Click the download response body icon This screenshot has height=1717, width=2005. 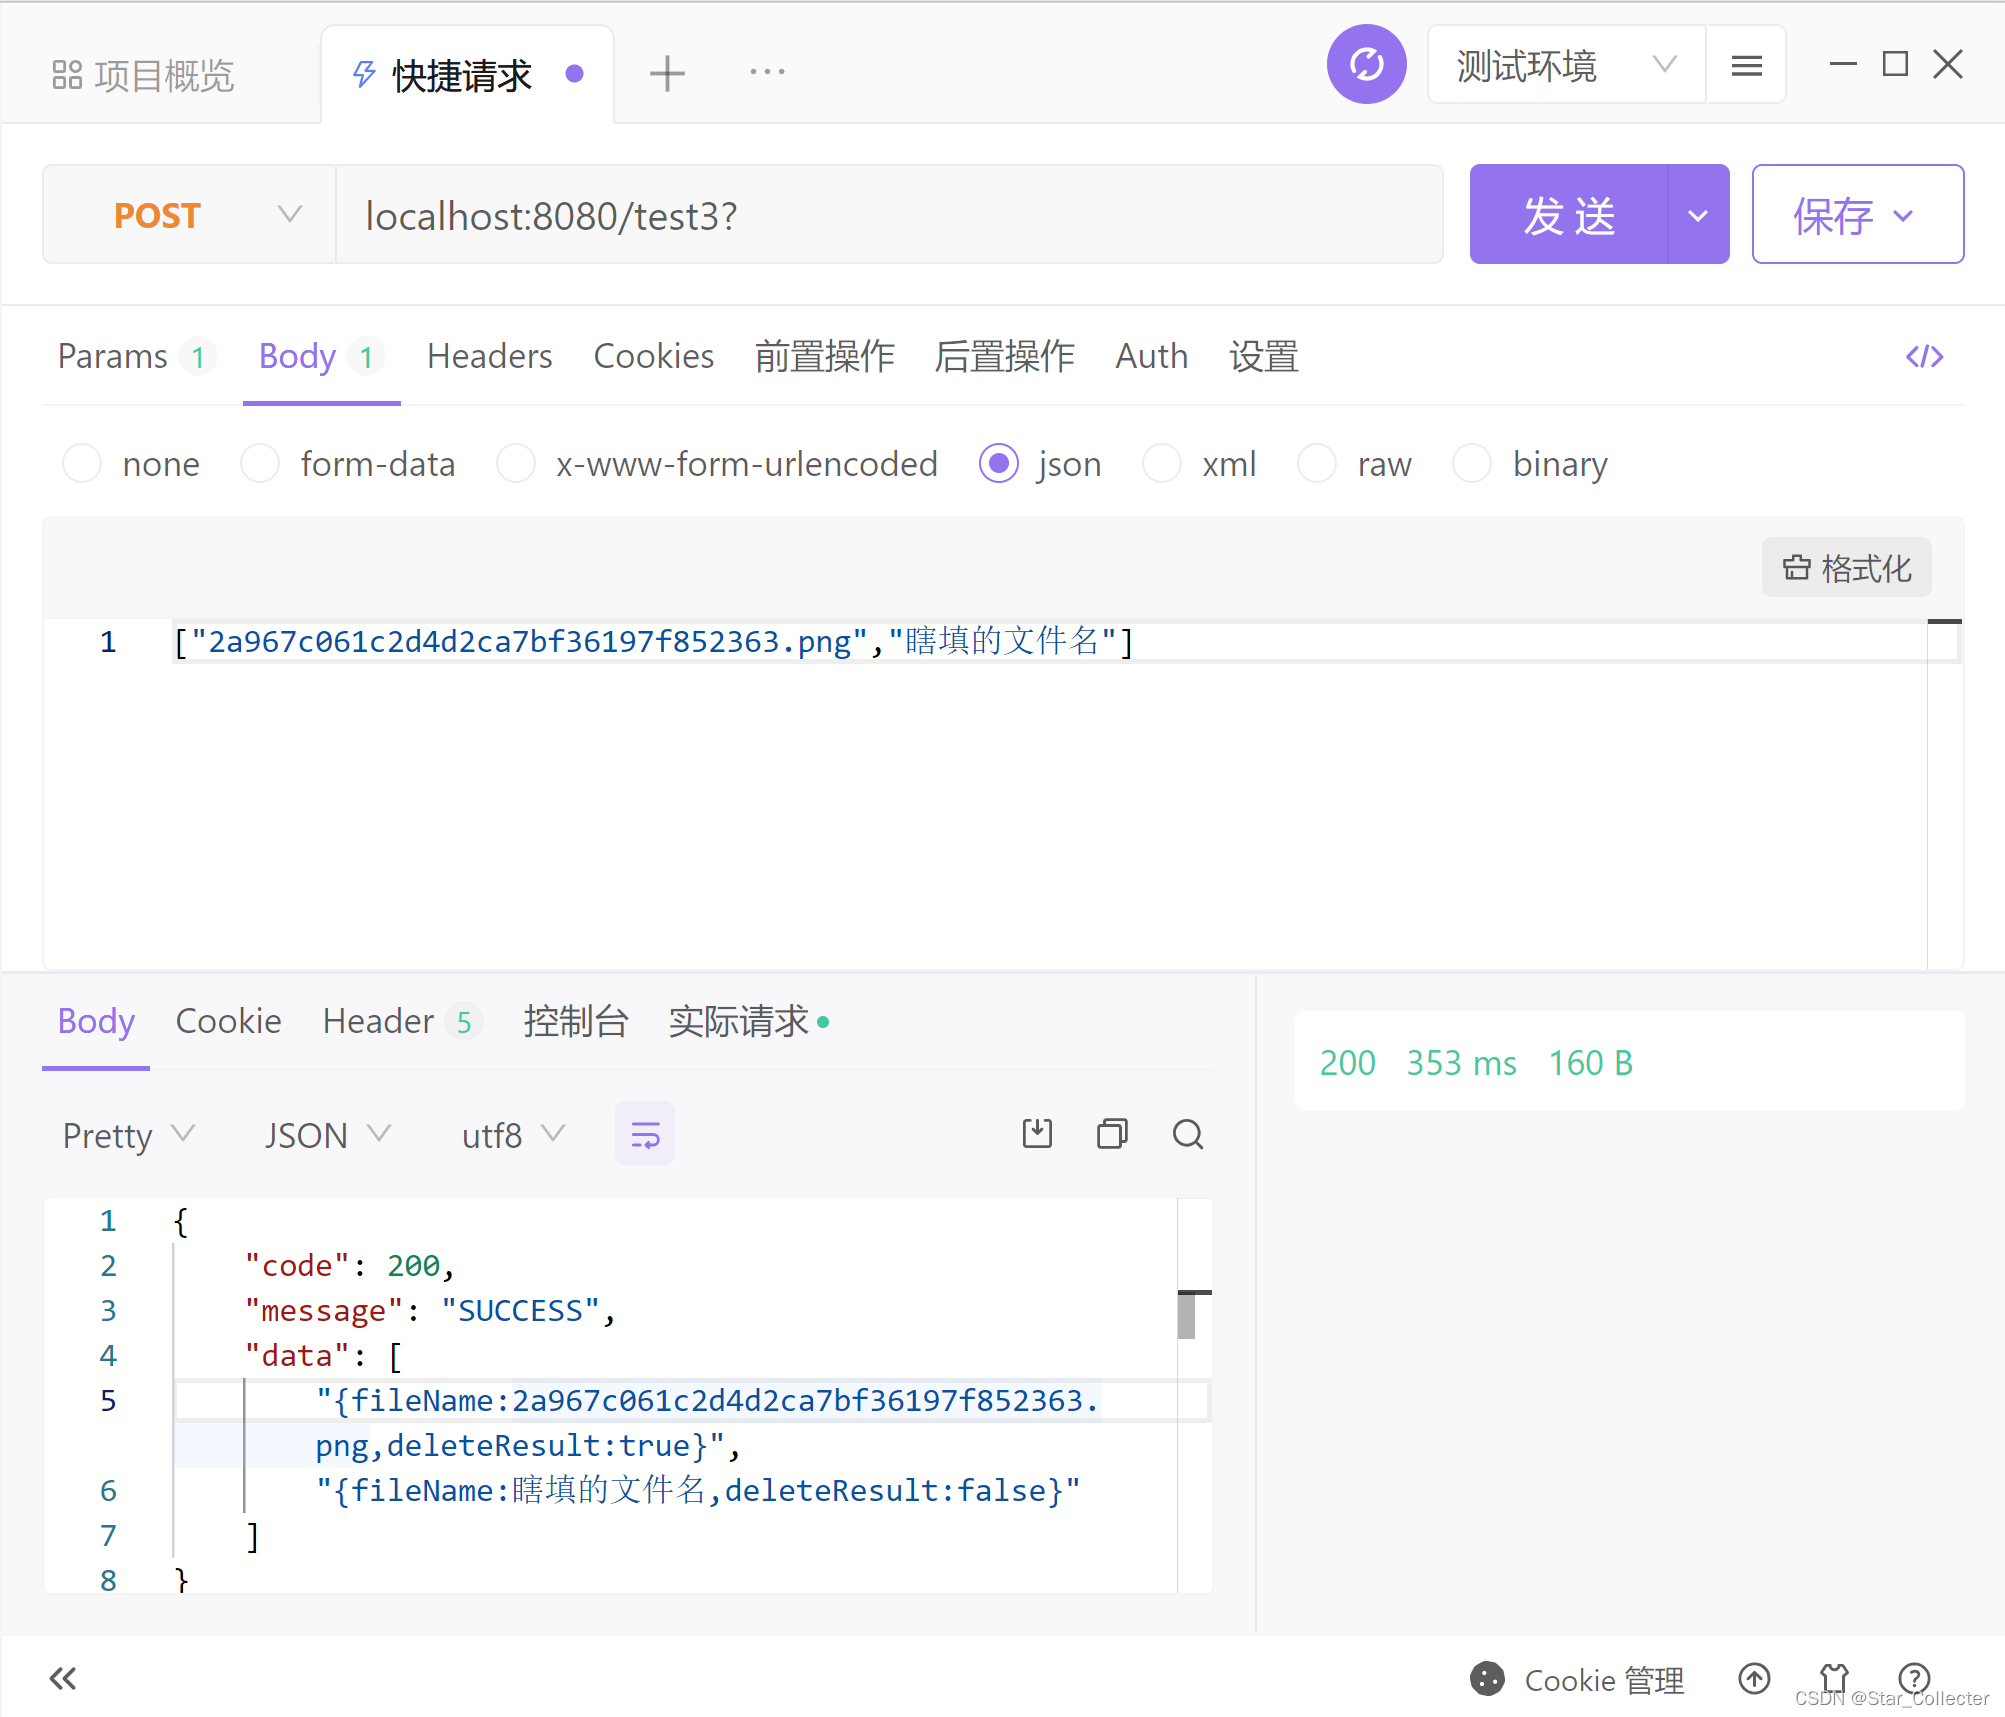1036,1134
